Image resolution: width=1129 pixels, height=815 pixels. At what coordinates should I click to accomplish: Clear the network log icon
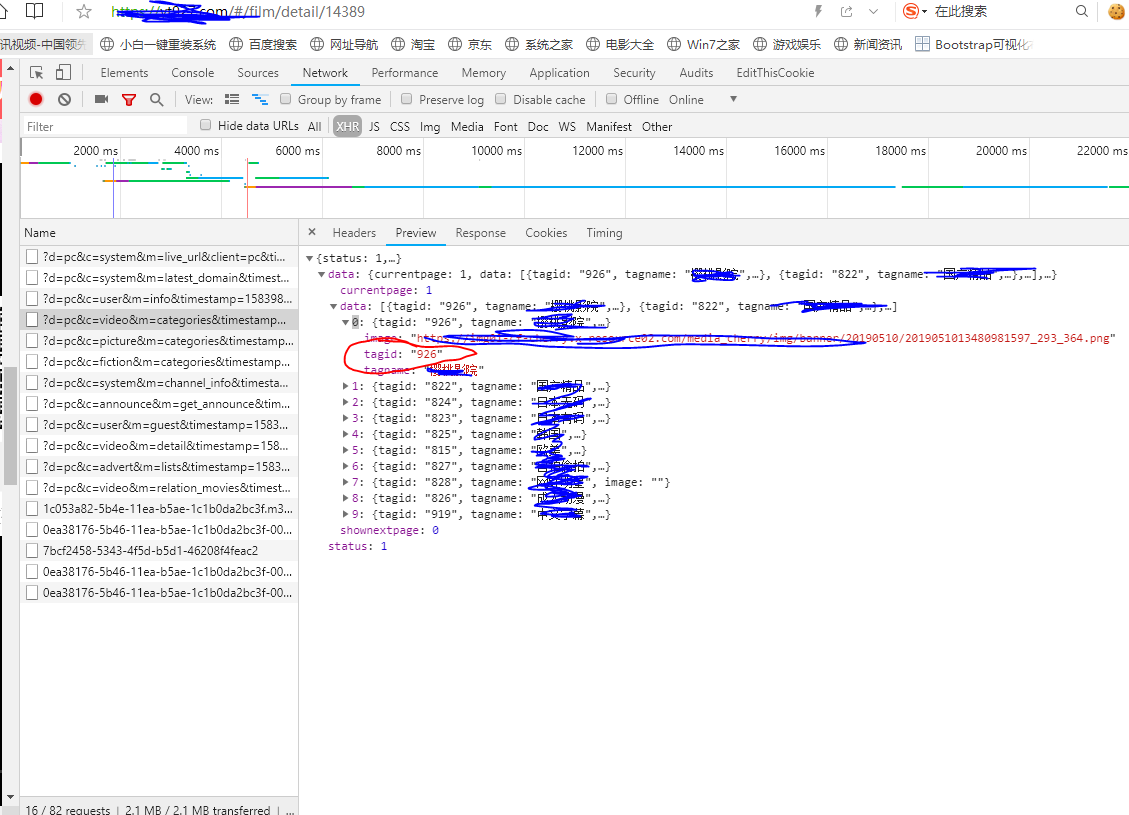[x=64, y=99]
